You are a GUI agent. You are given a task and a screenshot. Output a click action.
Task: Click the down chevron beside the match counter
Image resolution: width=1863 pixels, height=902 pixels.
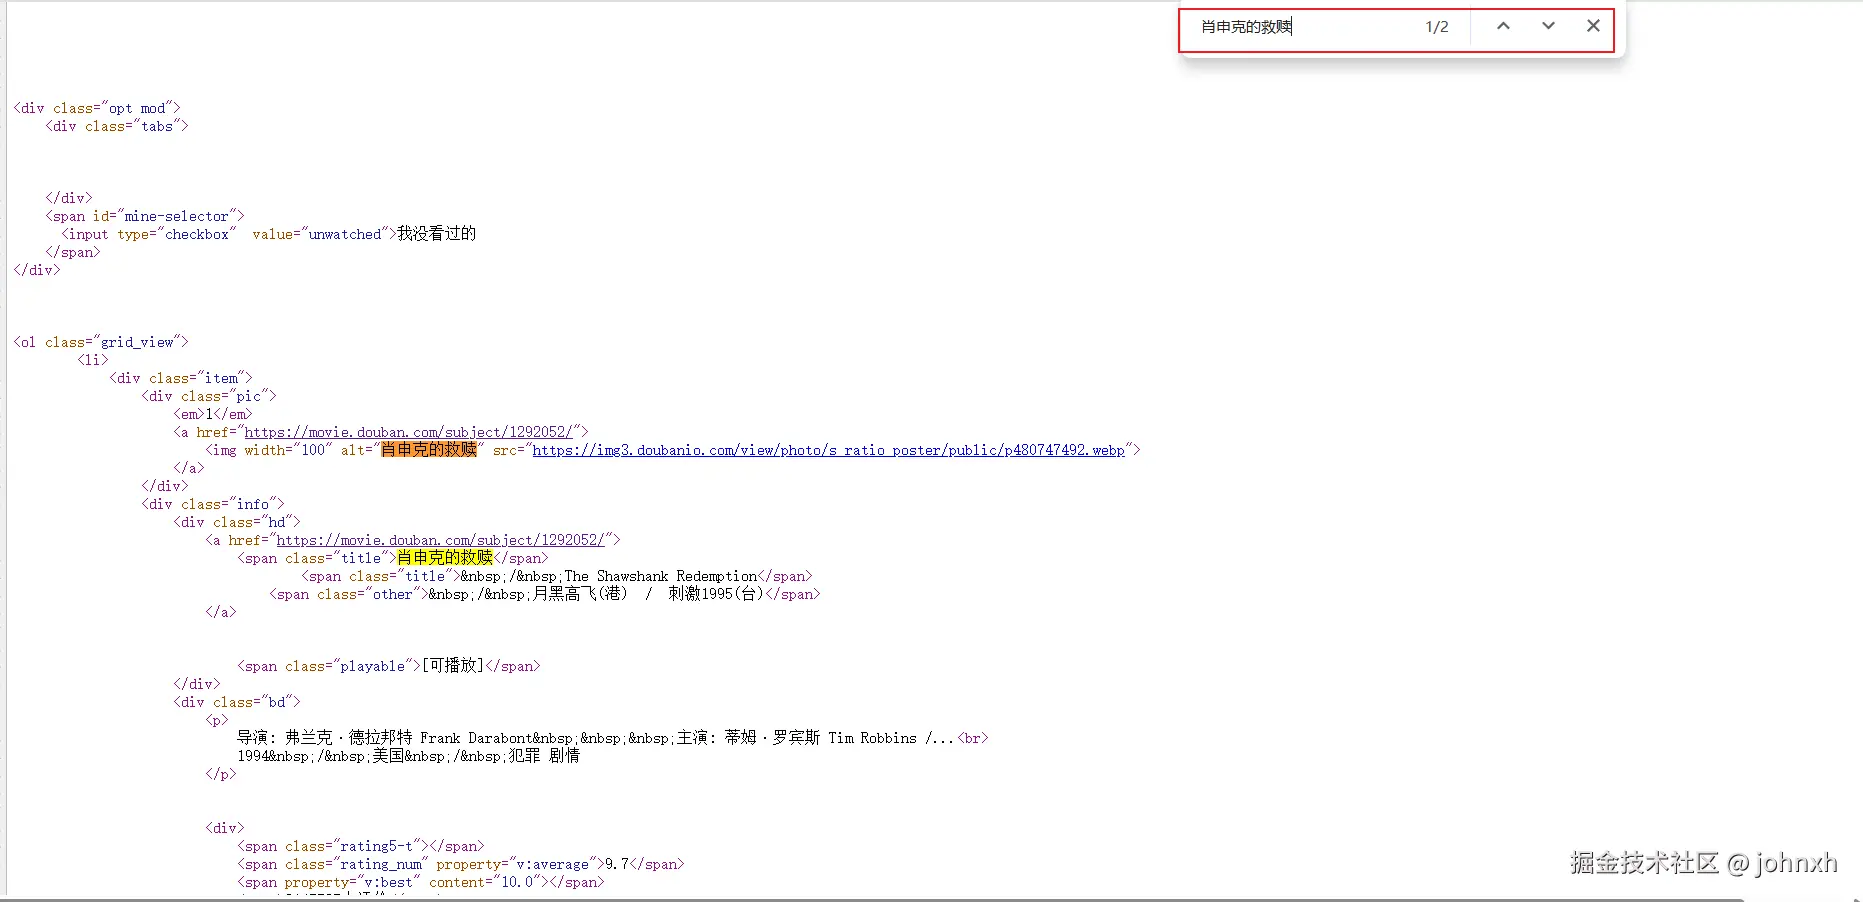point(1547,26)
